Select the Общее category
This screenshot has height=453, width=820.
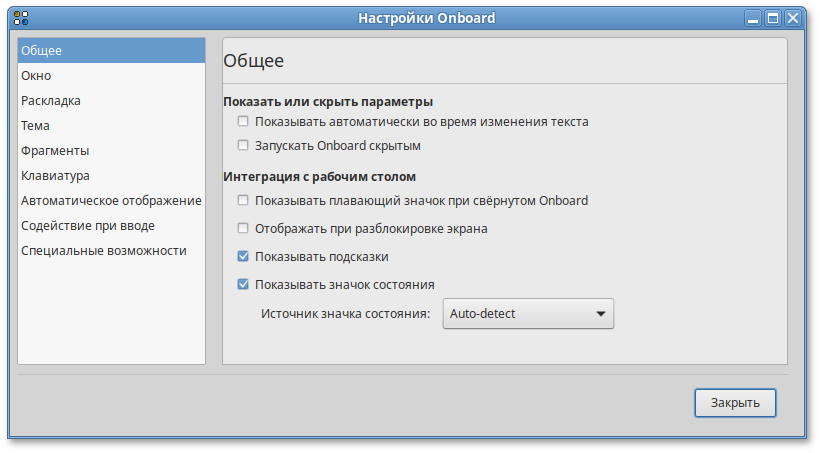click(111, 51)
